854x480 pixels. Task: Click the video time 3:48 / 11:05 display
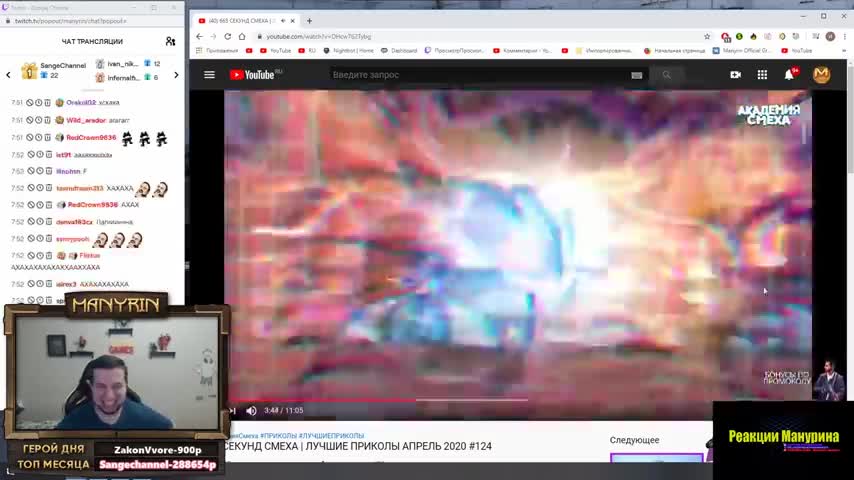point(283,411)
